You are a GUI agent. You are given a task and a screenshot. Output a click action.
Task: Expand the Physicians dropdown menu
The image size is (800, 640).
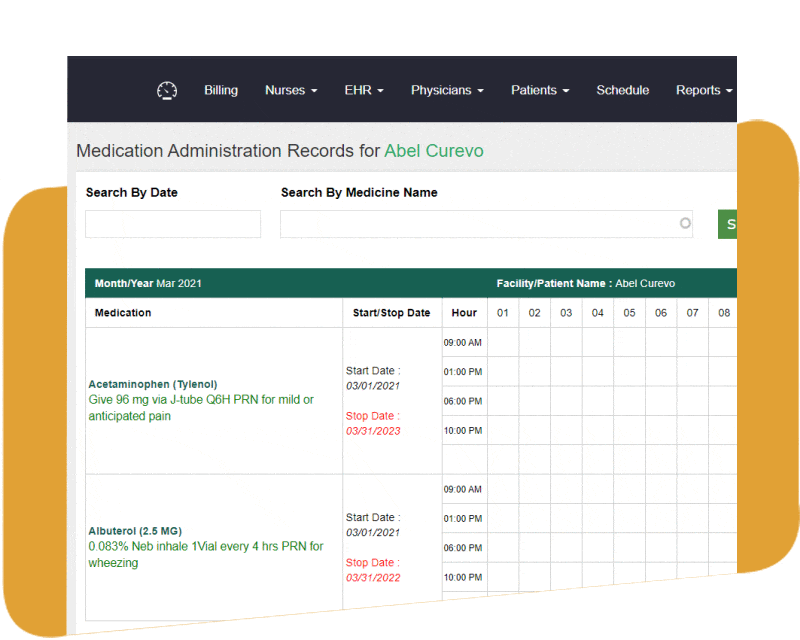click(x=446, y=90)
